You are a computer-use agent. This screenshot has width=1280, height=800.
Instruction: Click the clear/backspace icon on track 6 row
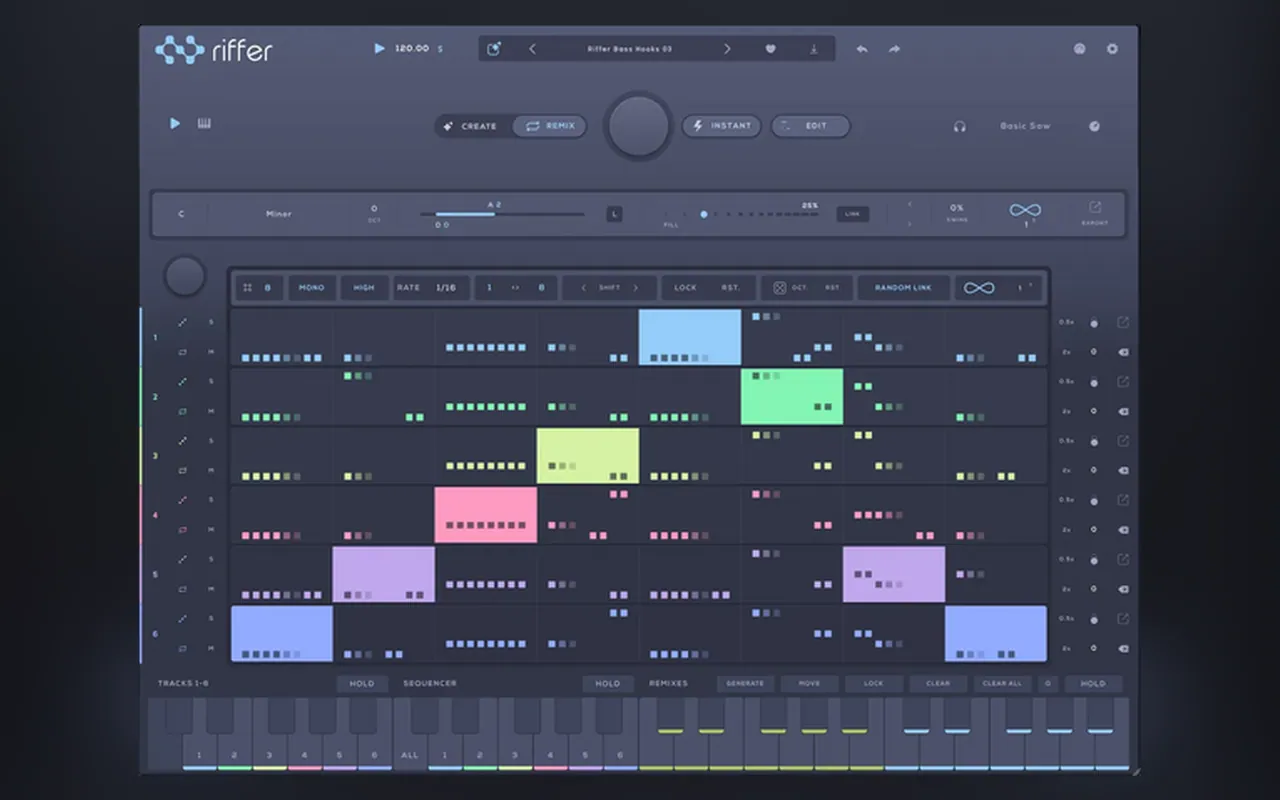point(1123,648)
